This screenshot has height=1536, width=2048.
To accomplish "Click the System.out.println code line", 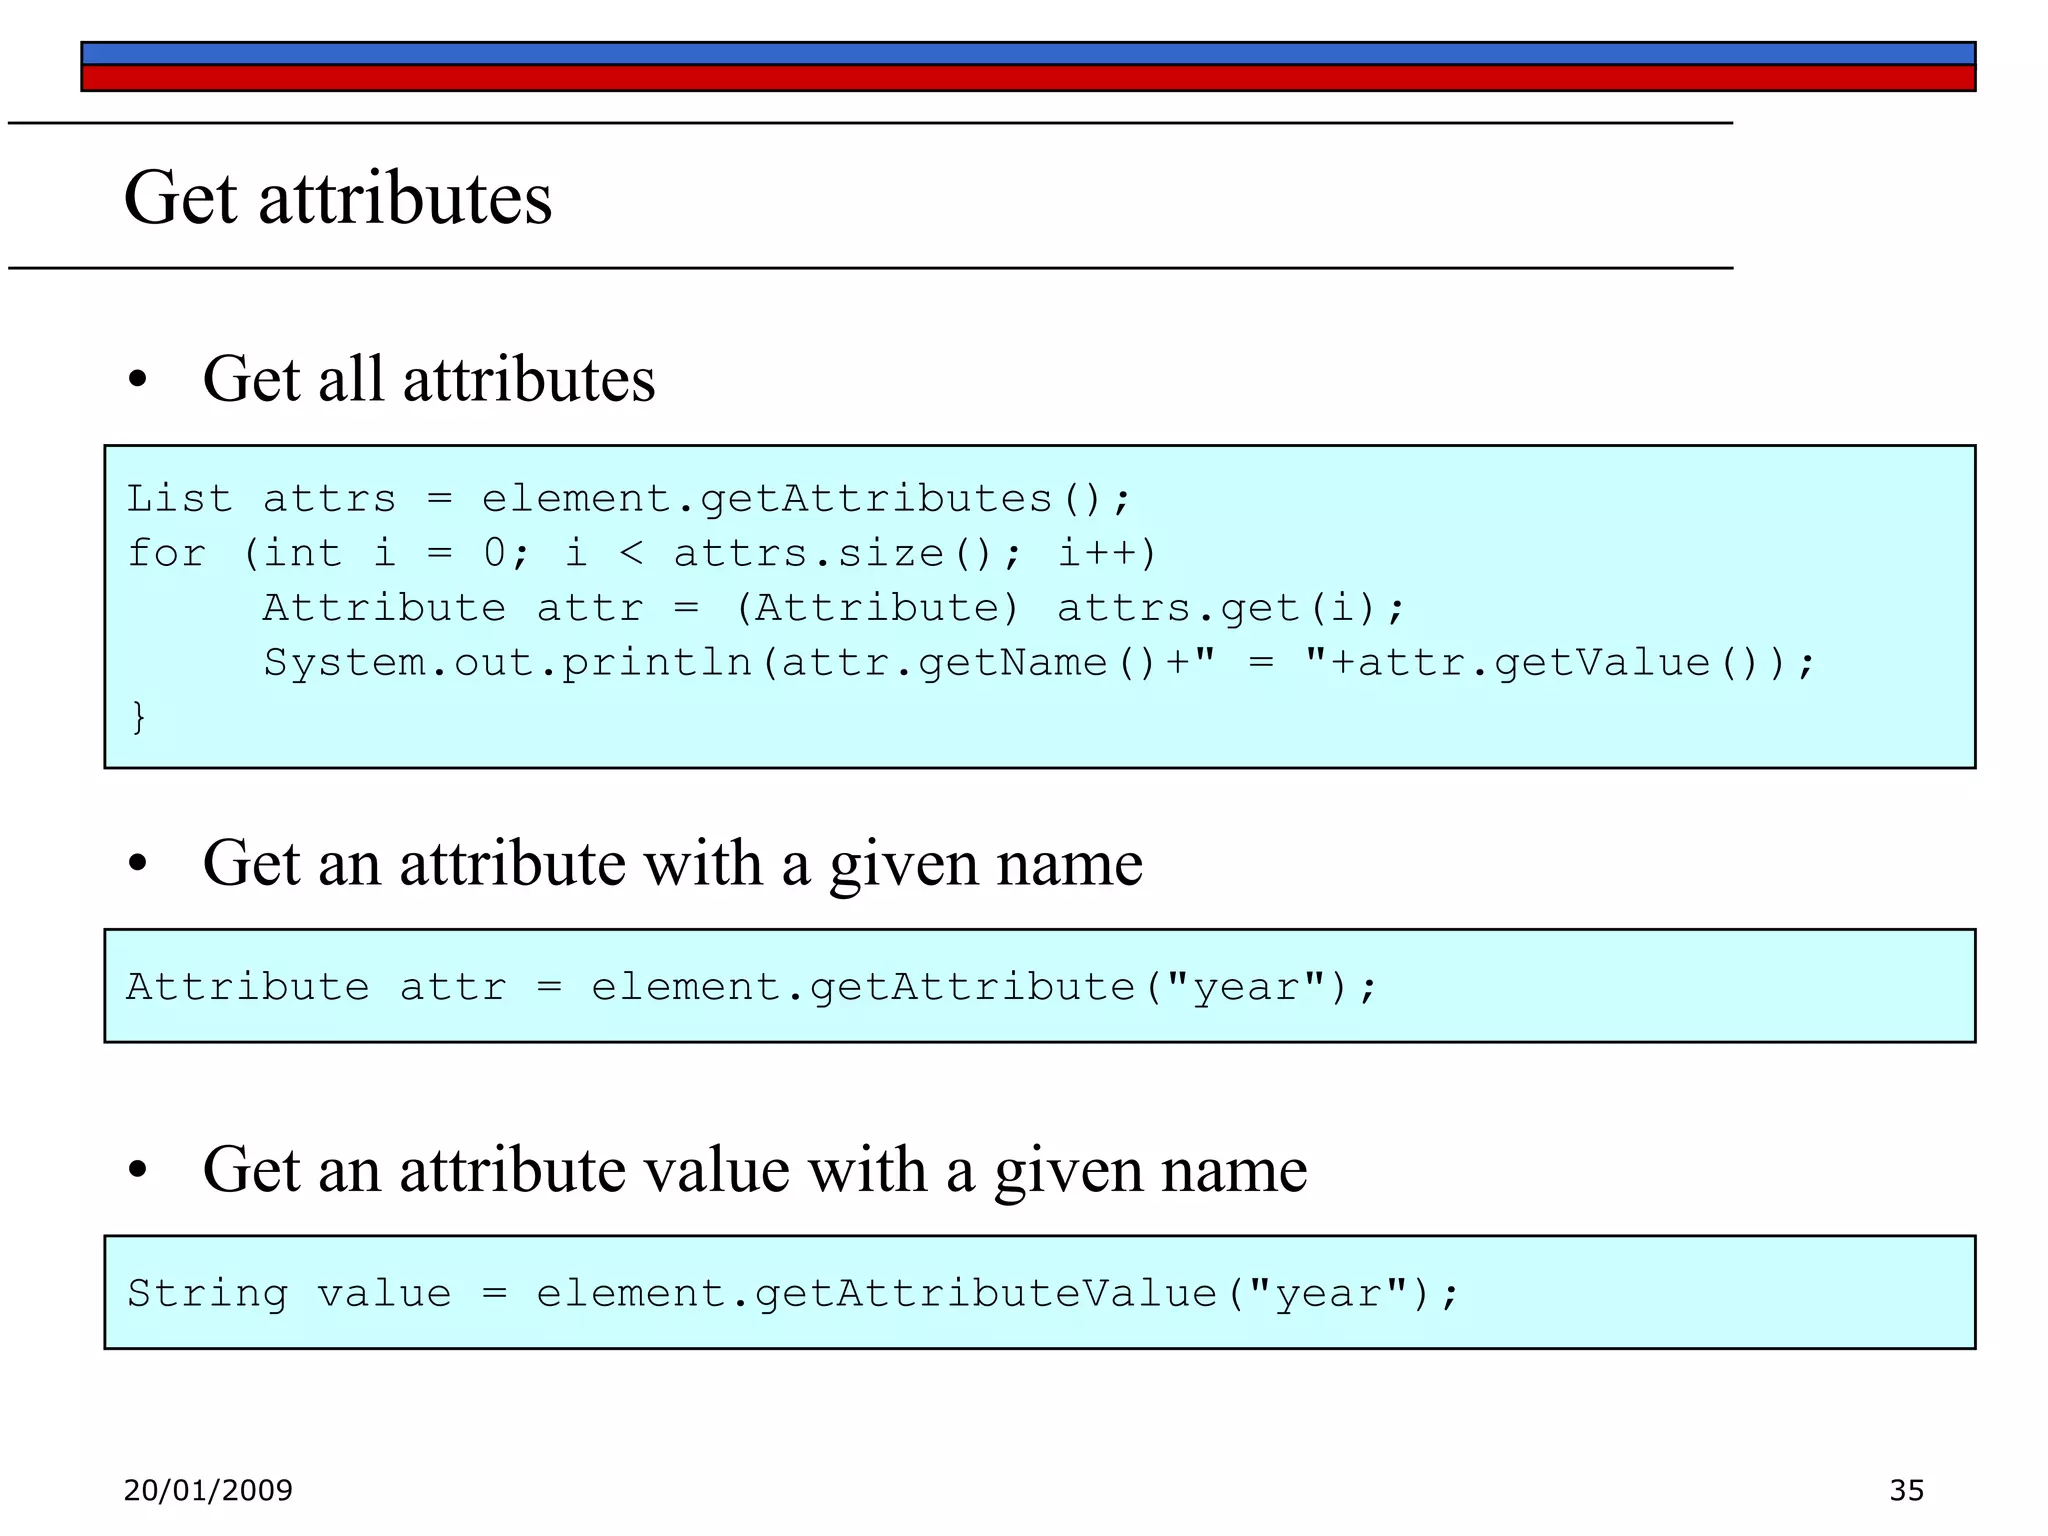I will (1039, 663).
